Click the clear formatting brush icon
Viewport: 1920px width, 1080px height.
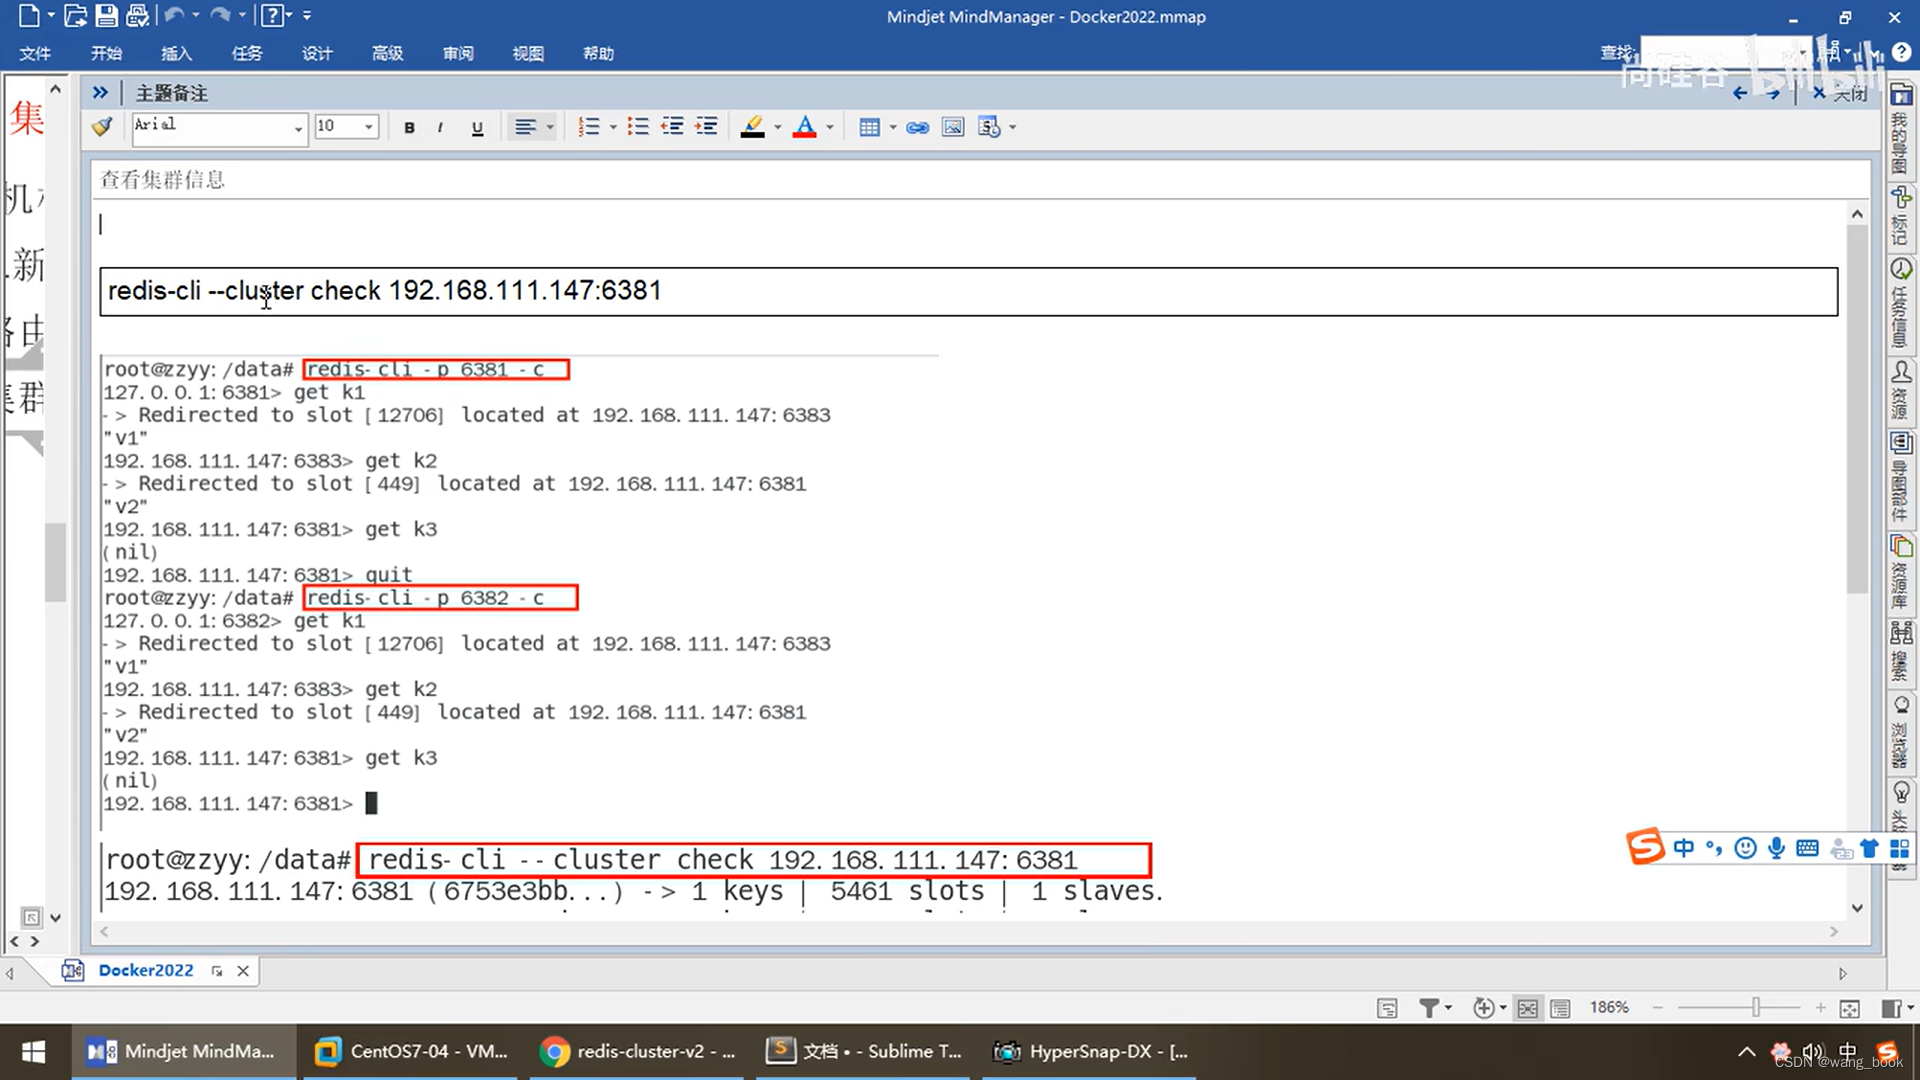tap(102, 127)
